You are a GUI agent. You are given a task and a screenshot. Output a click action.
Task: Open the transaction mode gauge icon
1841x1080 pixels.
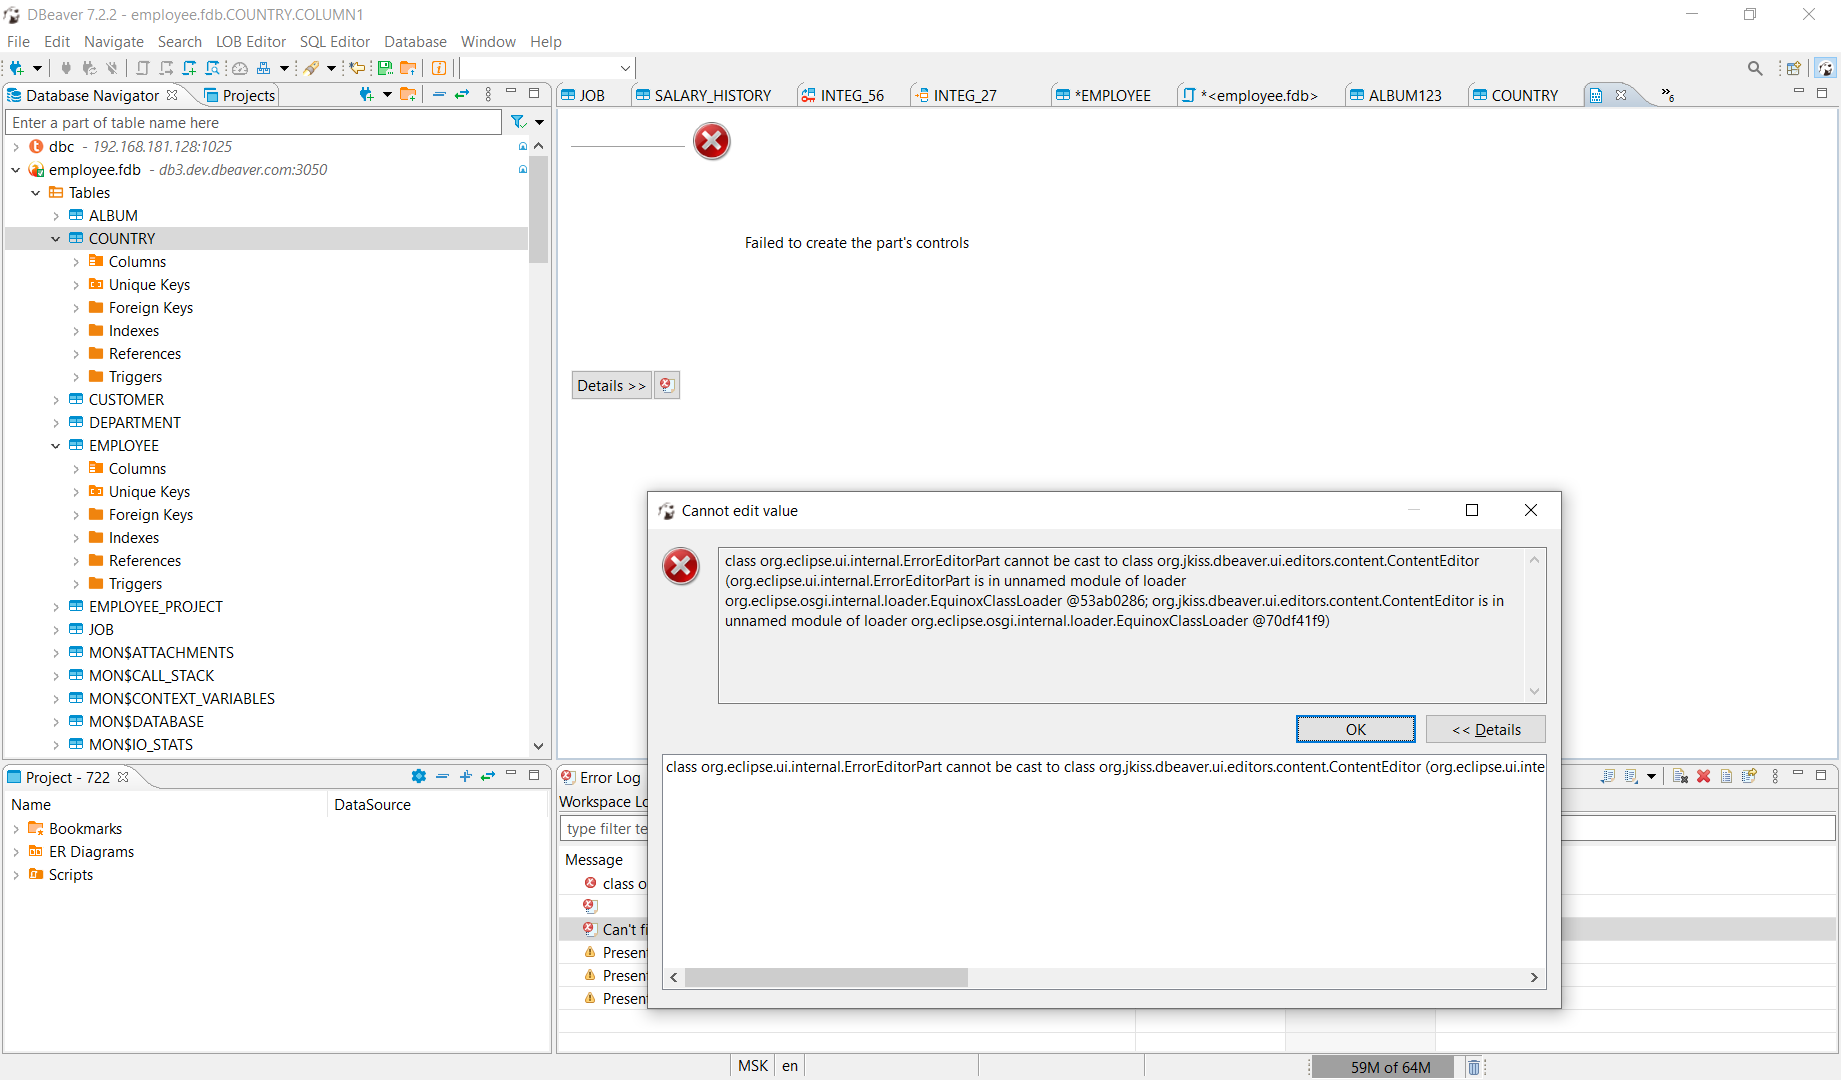coord(240,67)
